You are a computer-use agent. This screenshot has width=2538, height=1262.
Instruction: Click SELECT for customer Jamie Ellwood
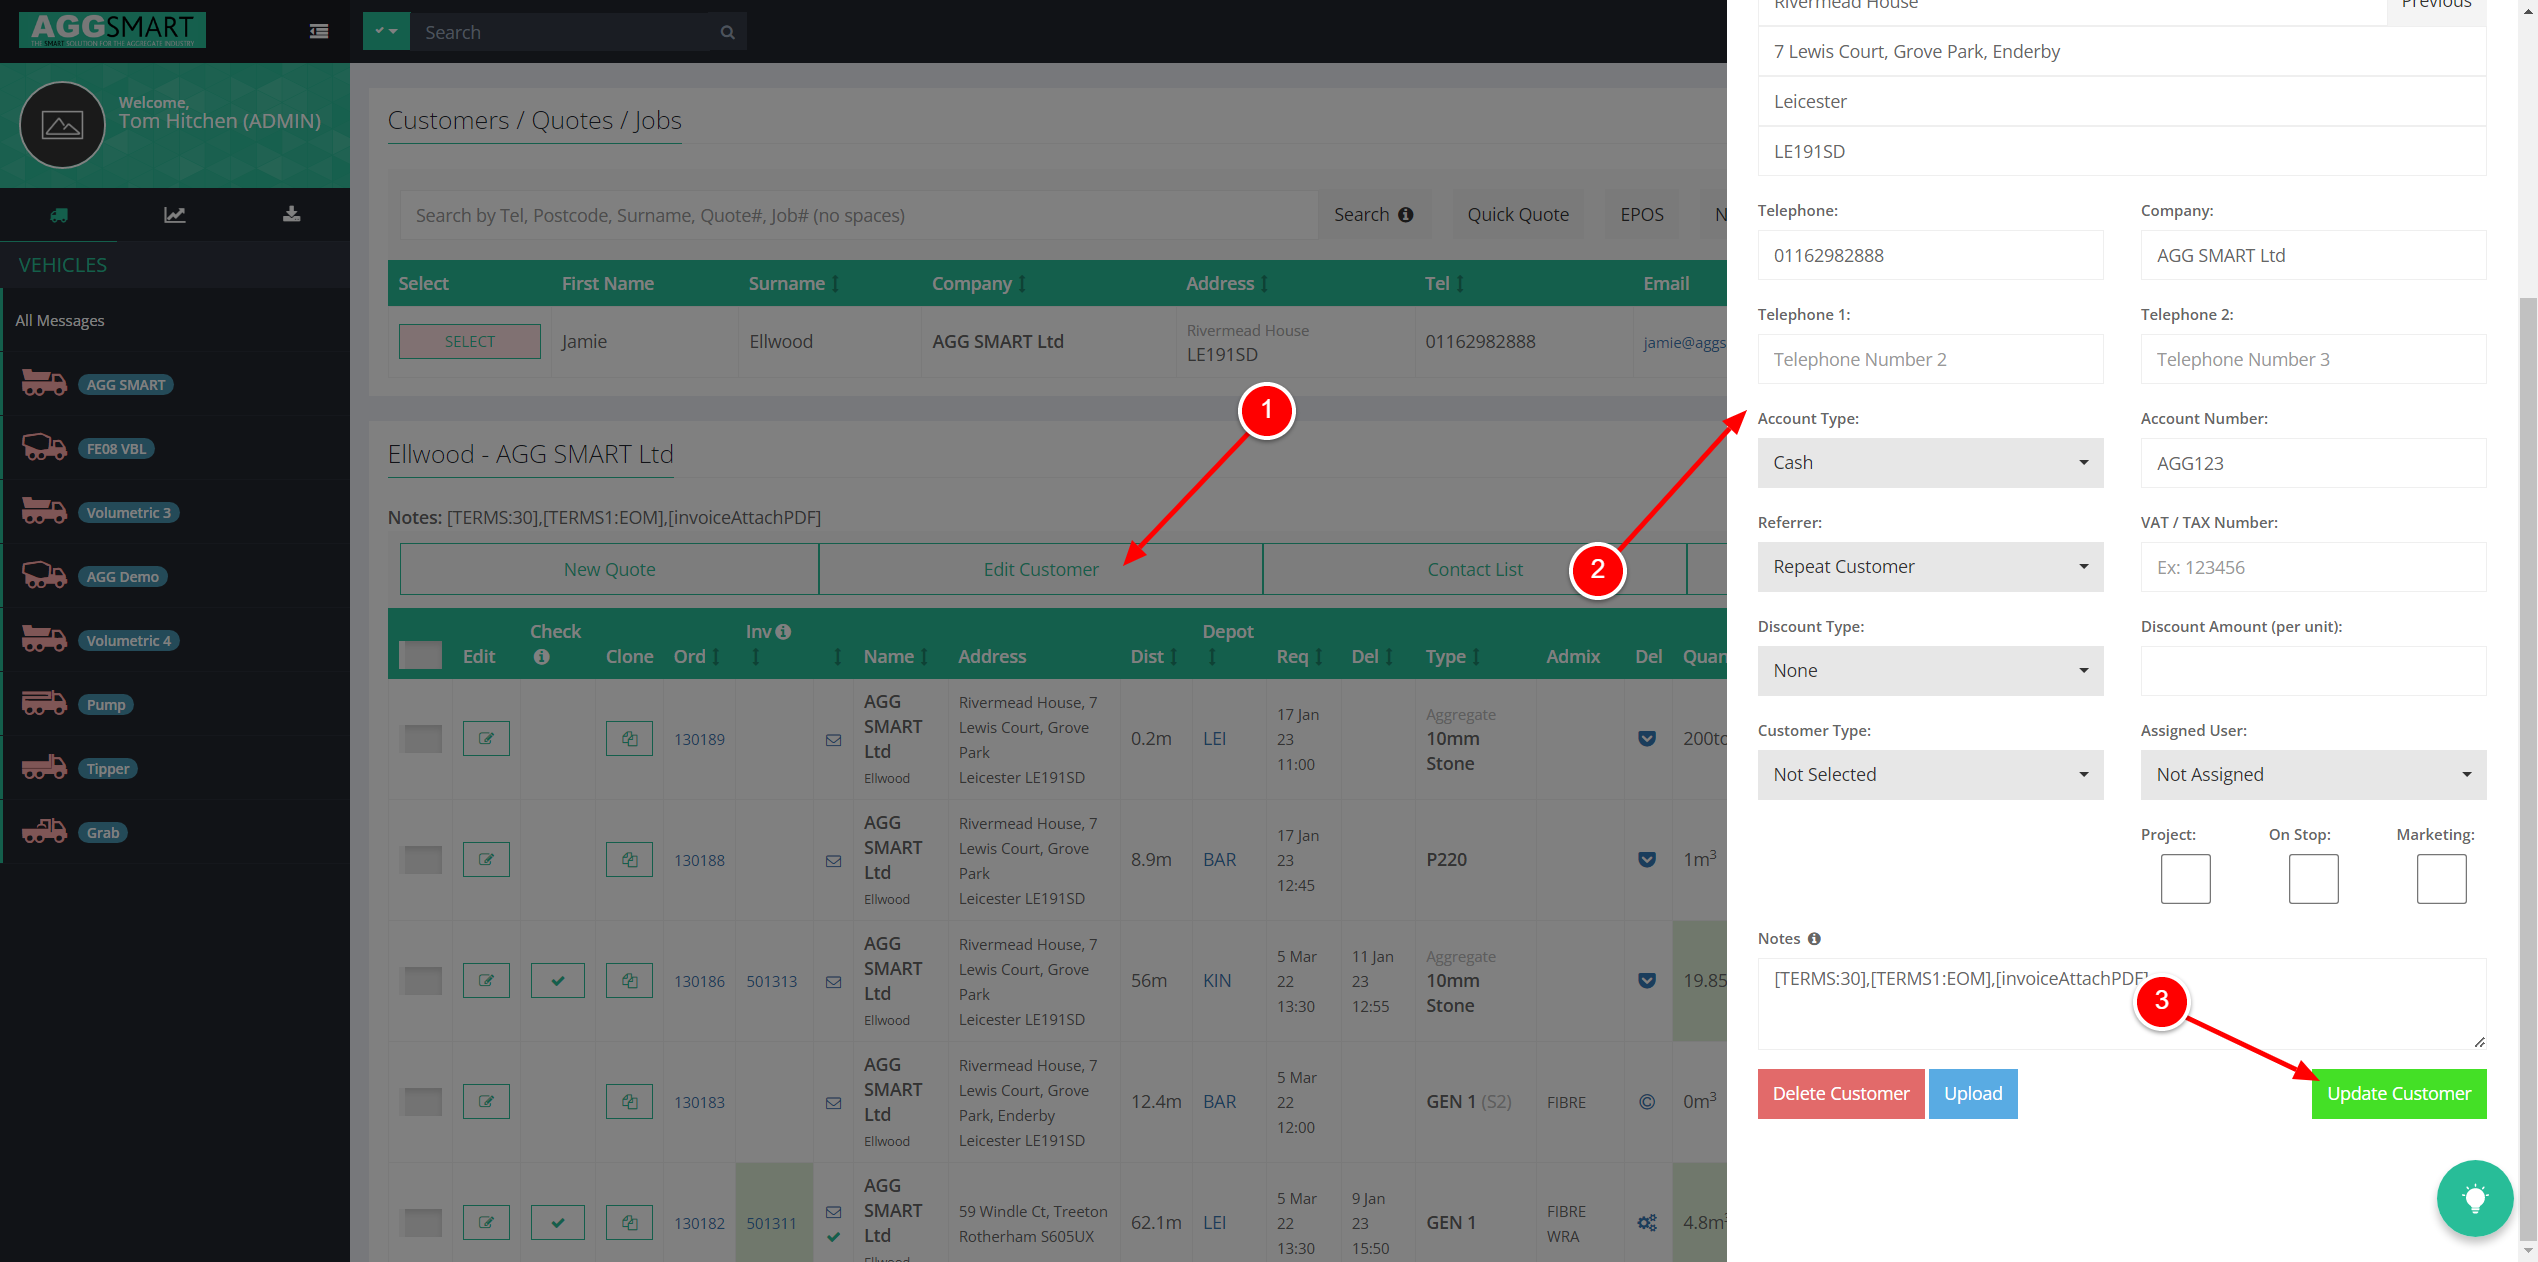pyautogui.click(x=469, y=341)
